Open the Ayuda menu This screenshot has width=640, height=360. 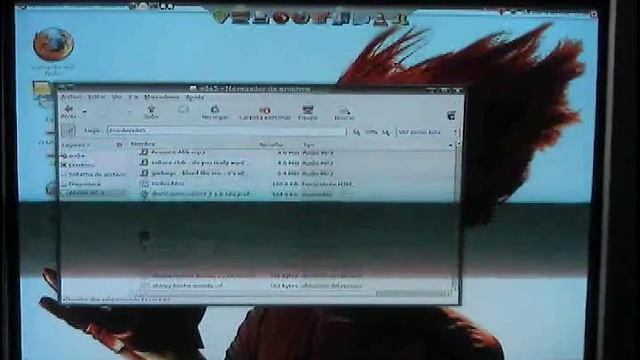[195, 97]
